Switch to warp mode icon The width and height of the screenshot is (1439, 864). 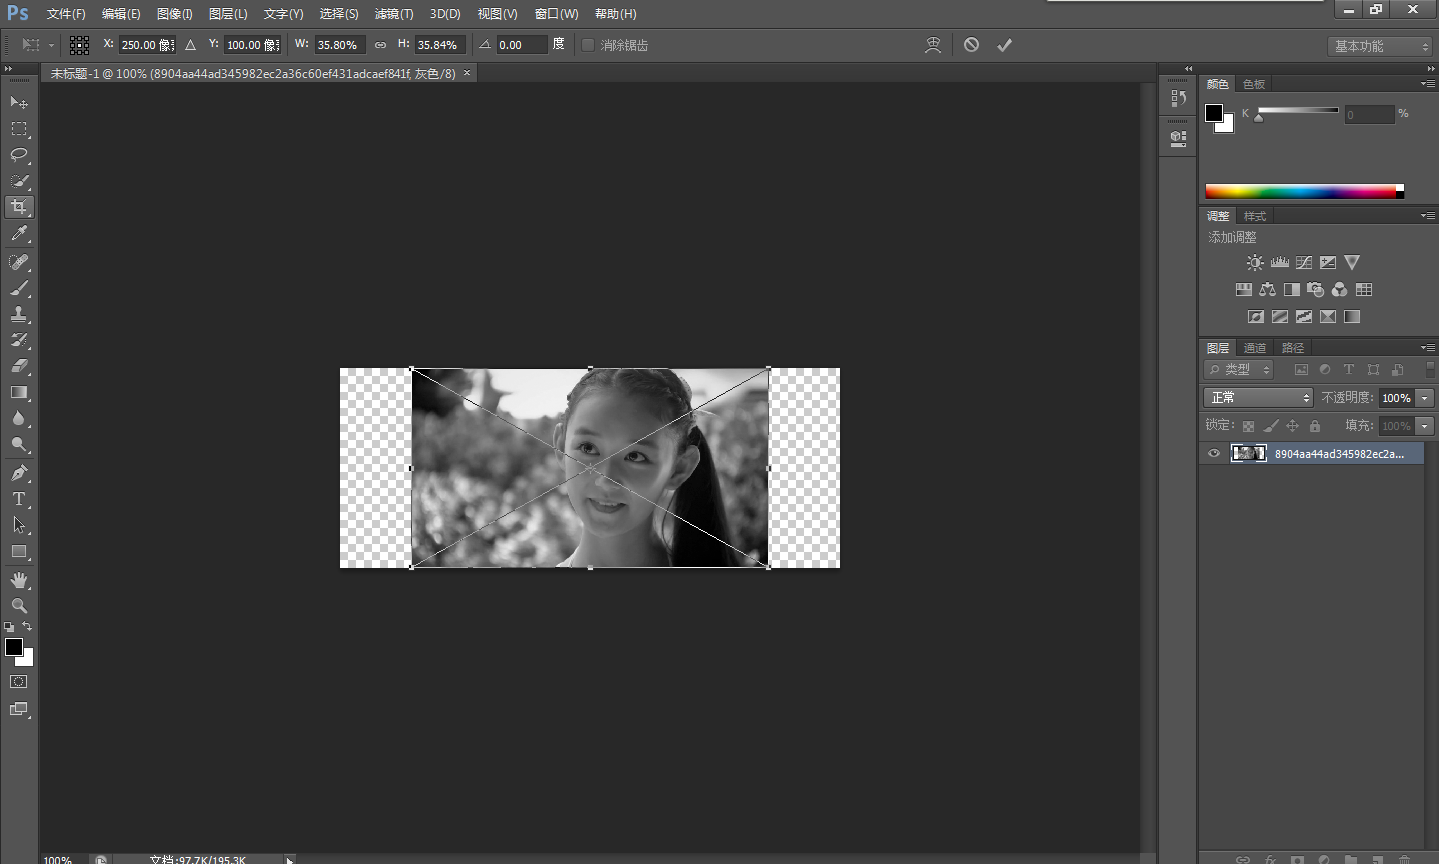[933, 45]
